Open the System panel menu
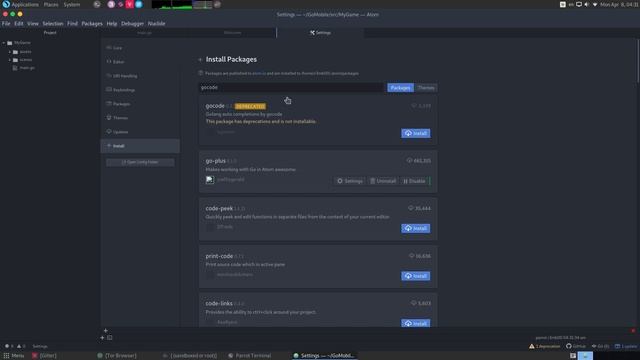The height and width of the screenshot is (360, 640). (x=72, y=4)
